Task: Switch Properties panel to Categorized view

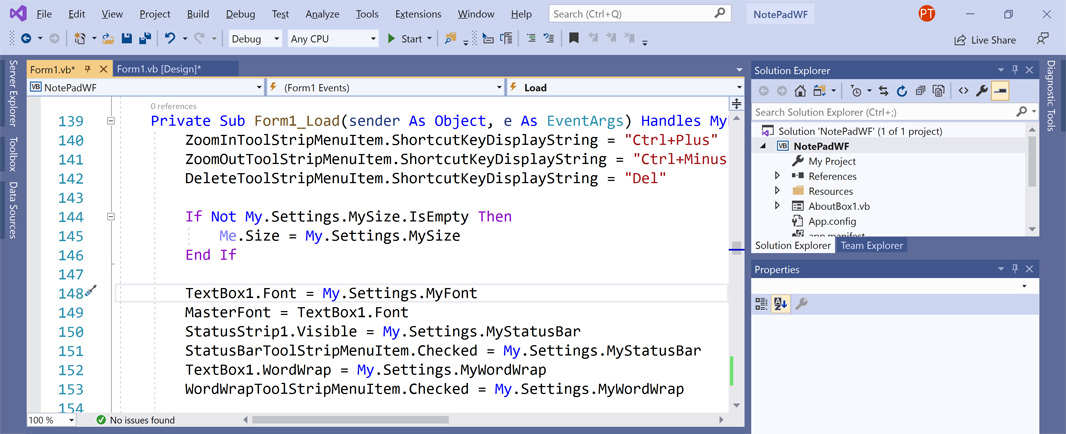Action: tap(762, 304)
